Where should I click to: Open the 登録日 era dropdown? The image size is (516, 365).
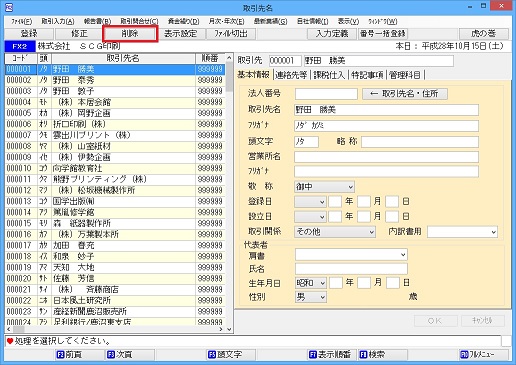pyautogui.click(x=310, y=202)
